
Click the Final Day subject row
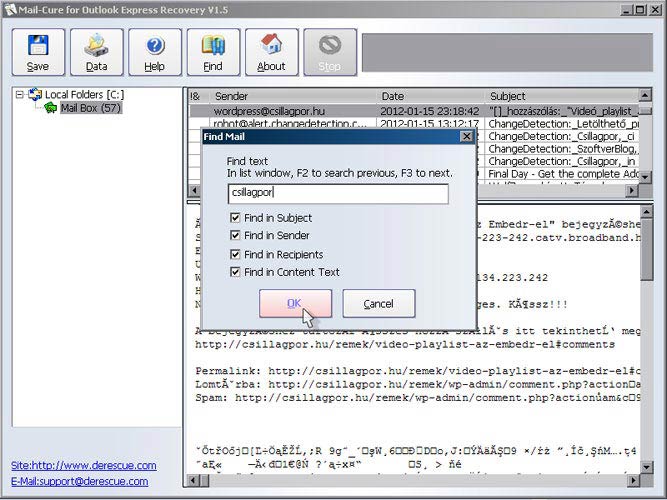pos(563,174)
